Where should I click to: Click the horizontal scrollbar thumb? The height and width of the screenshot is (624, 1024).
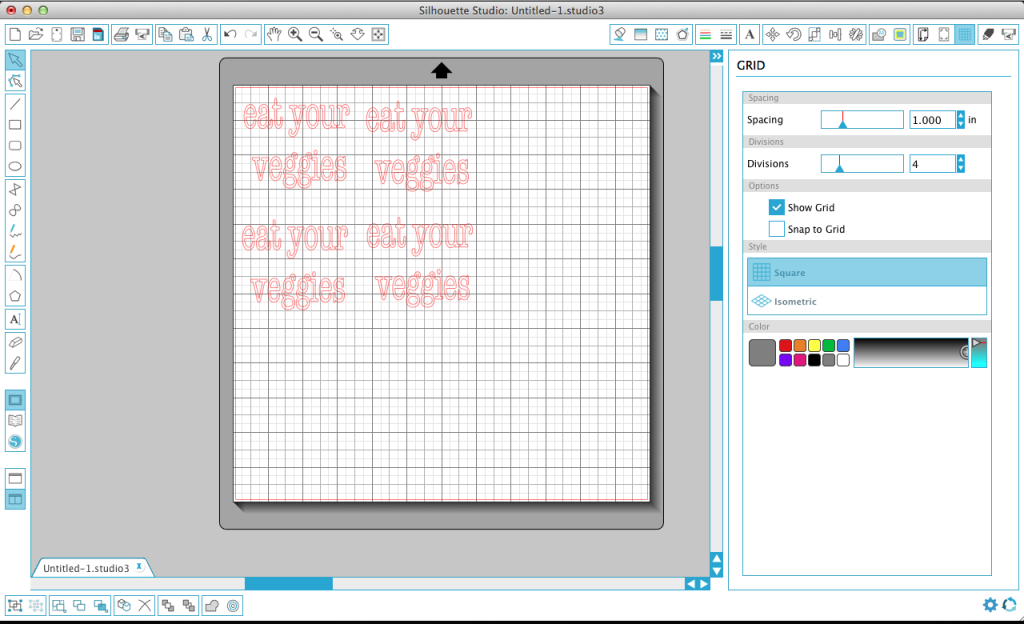tap(289, 584)
